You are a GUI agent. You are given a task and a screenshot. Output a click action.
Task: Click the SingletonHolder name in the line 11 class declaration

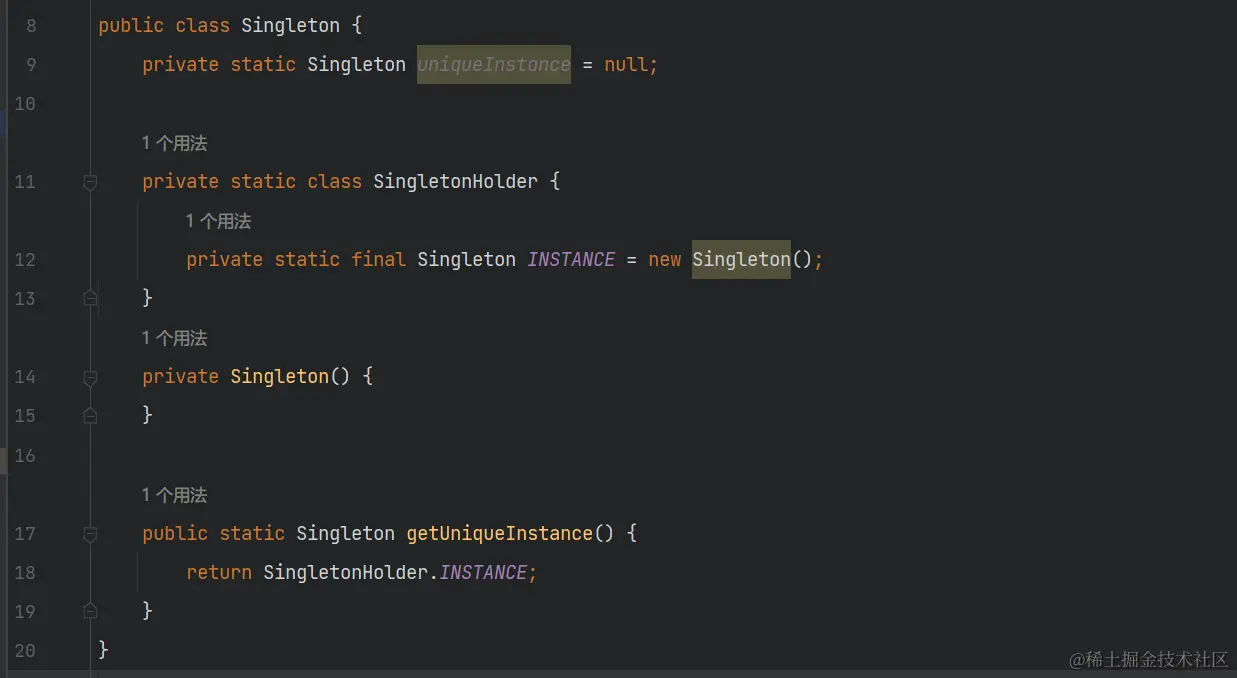[456, 182]
